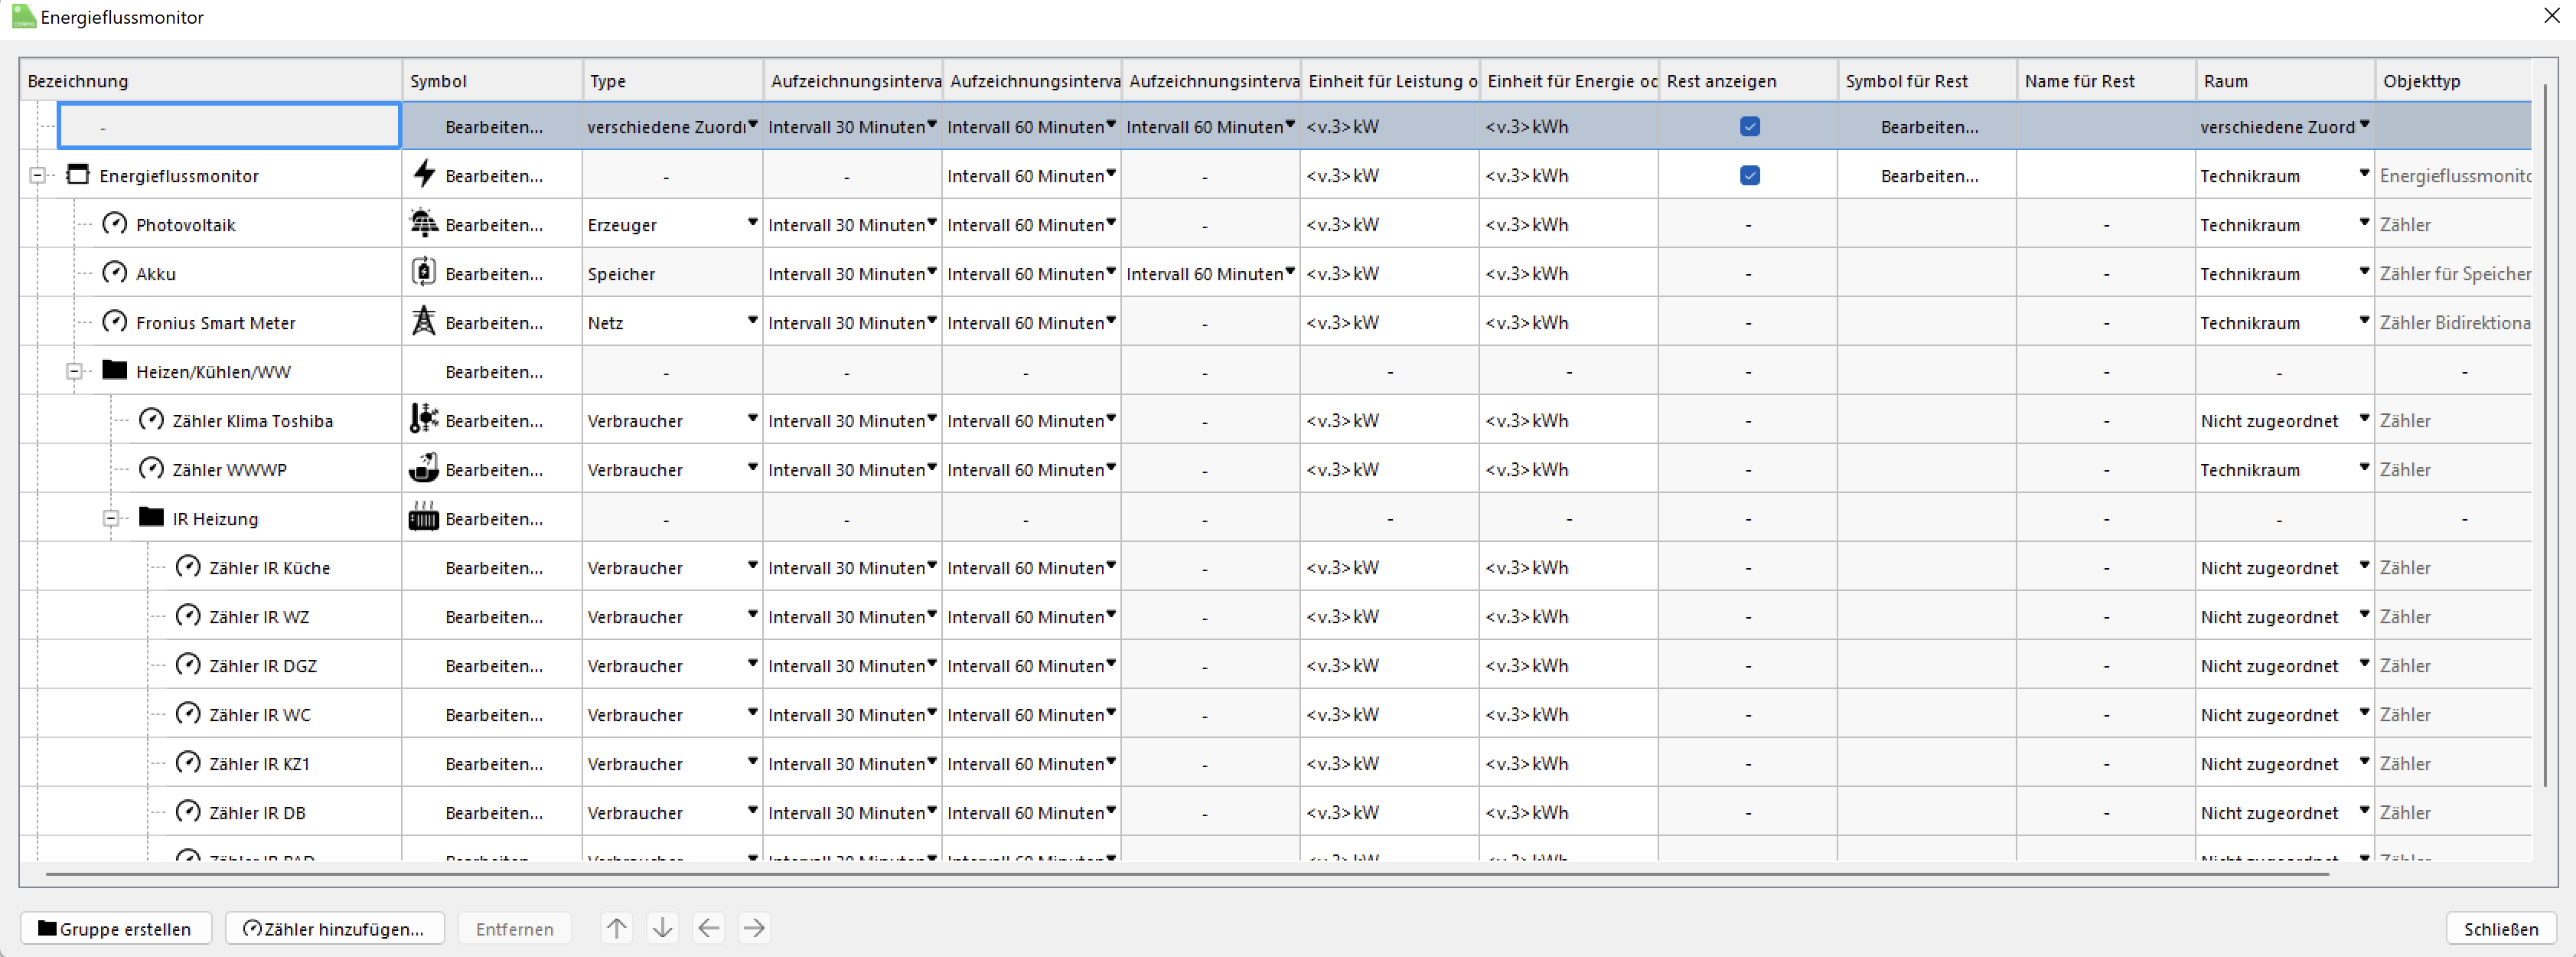This screenshot has height=957, width=2576.
Task: Click the climate symbol for Zähler Klima Toshiba
Action: tap(424, 419)
